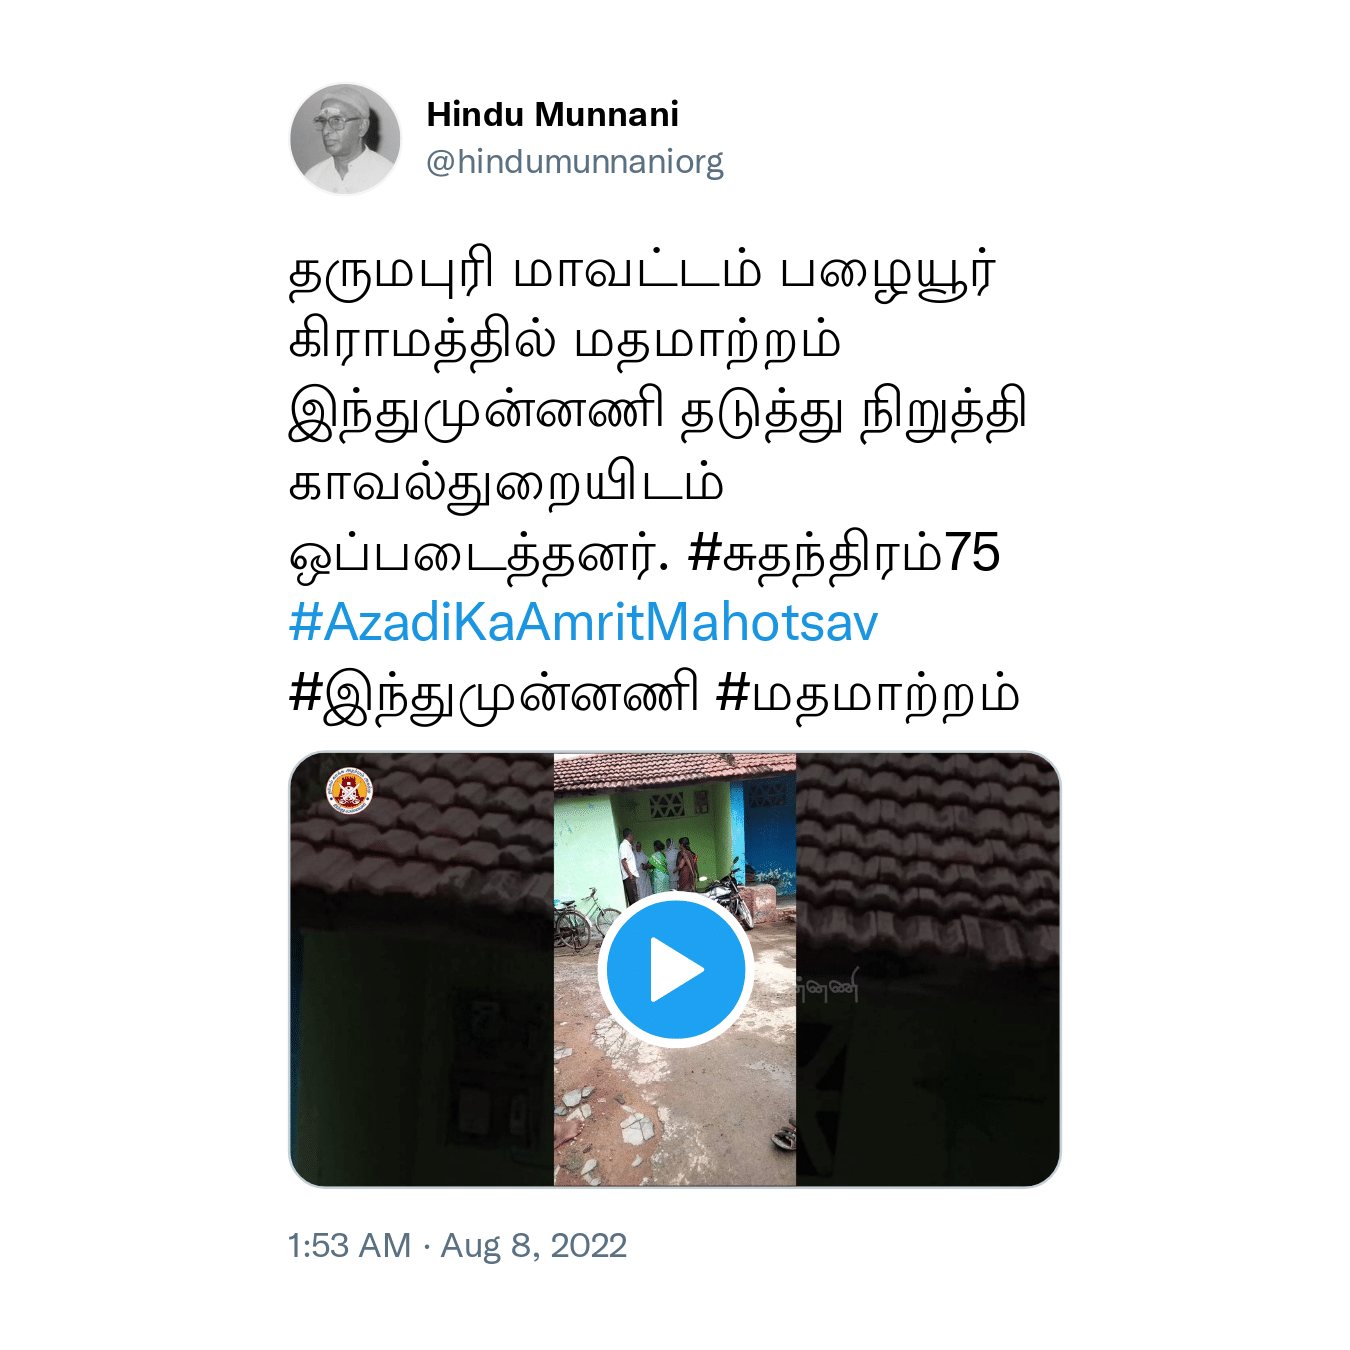This screenshot has width=1350, height=1350.
Task: Open the #மதமாற்றம் hashtag
Action: (869, 694)
